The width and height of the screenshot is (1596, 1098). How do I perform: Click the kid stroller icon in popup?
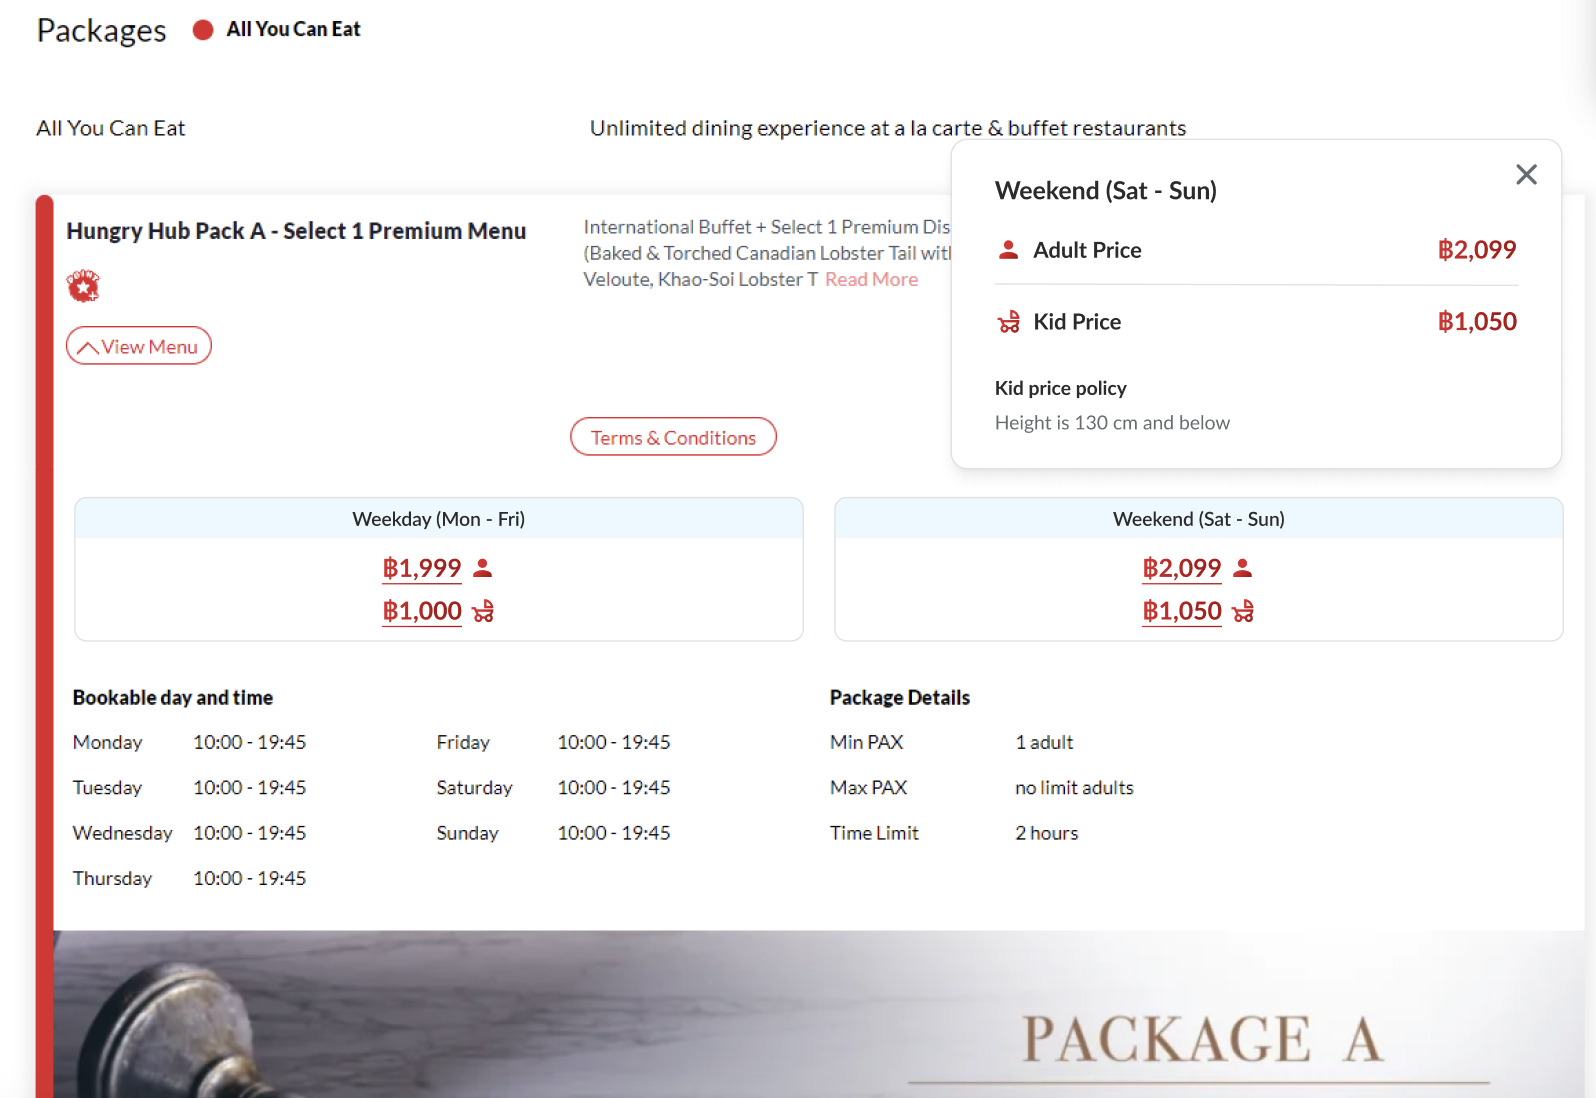click(1008, 322)
